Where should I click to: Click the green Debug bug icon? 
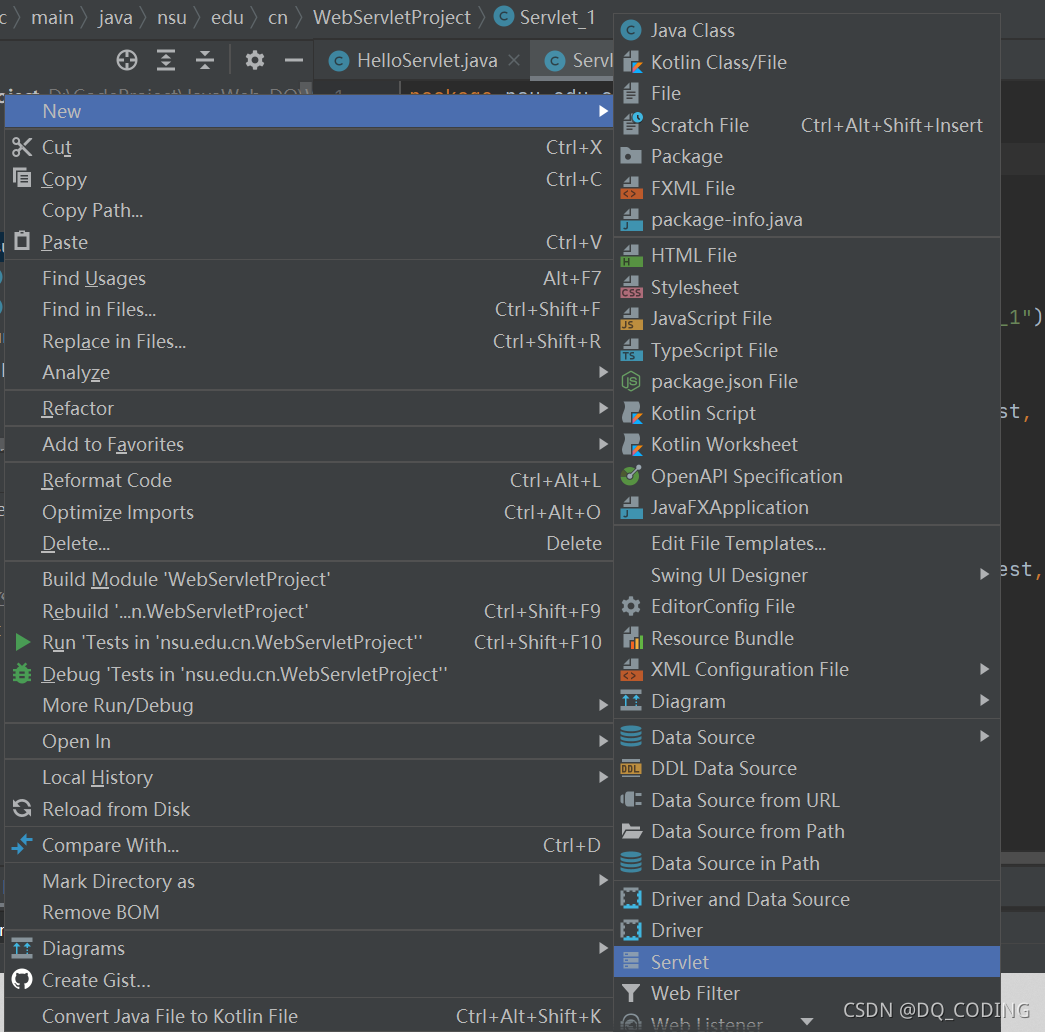[22, 673]
